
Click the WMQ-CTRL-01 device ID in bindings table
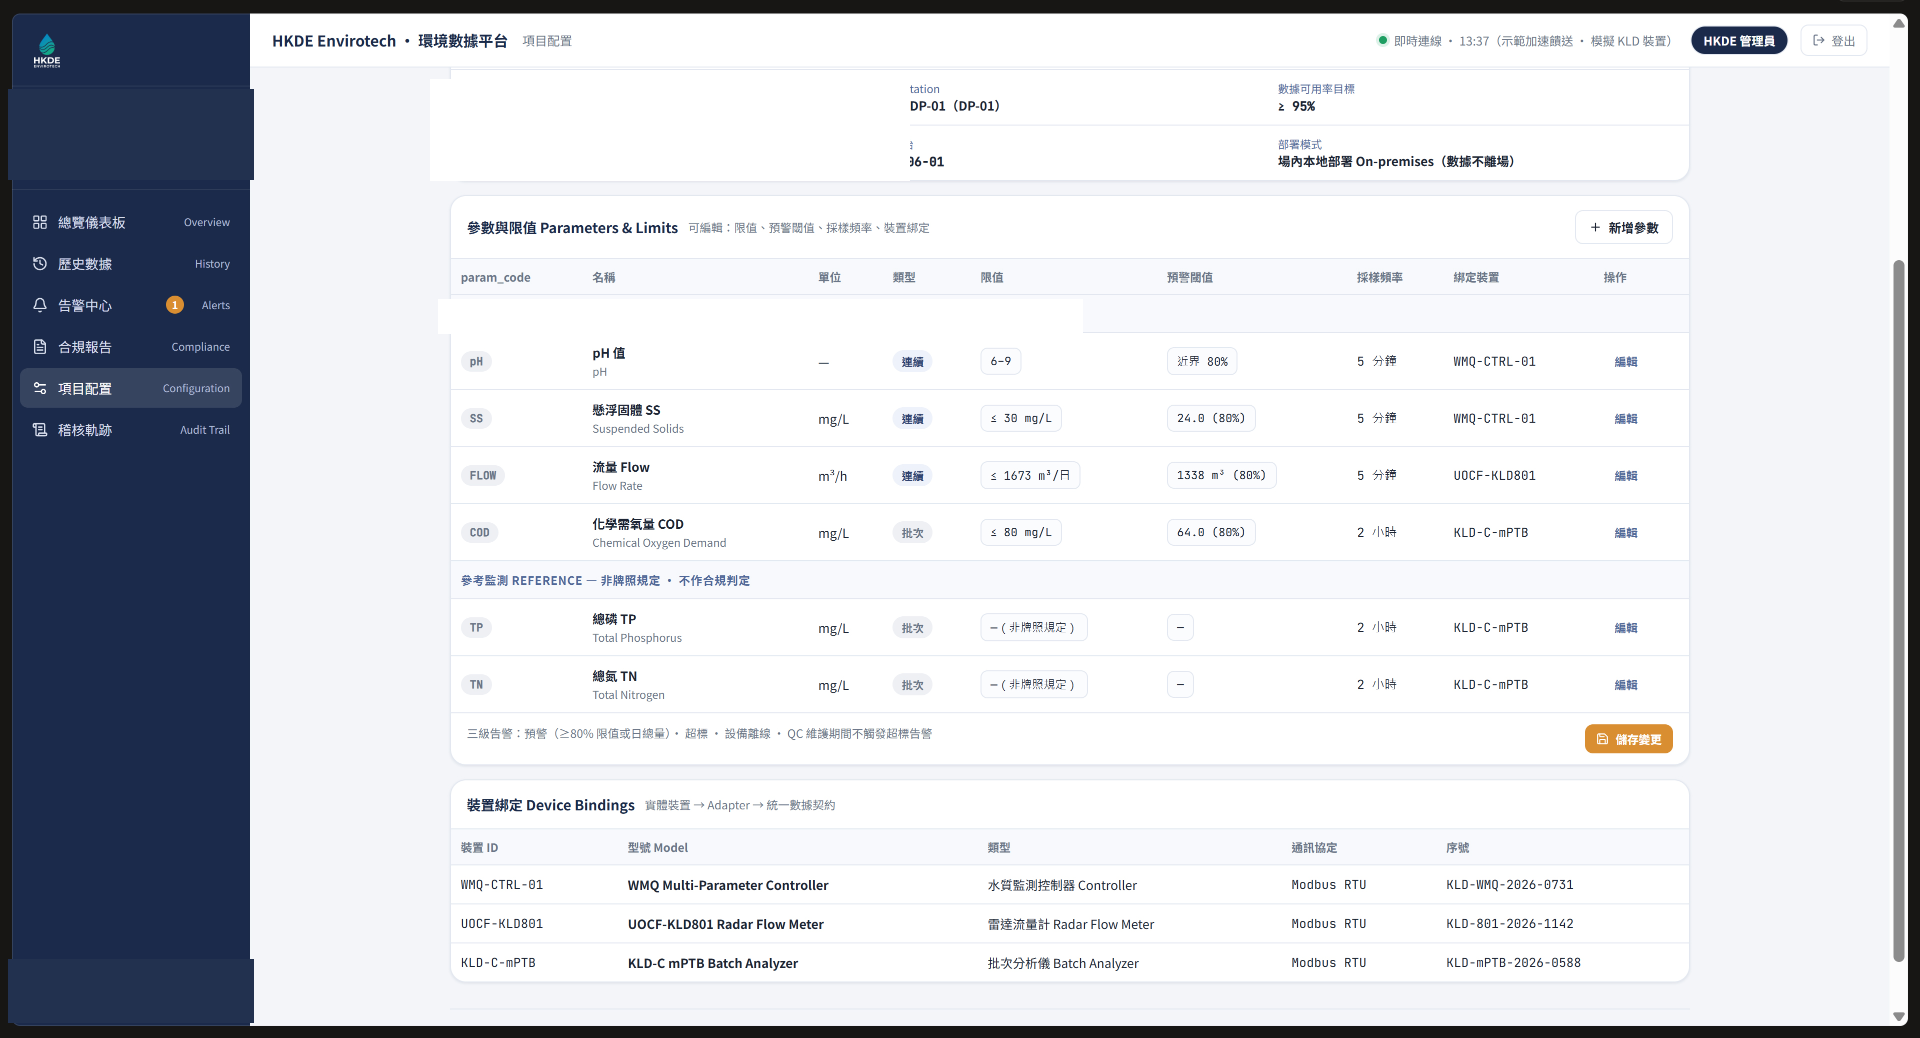coord(502,885)
